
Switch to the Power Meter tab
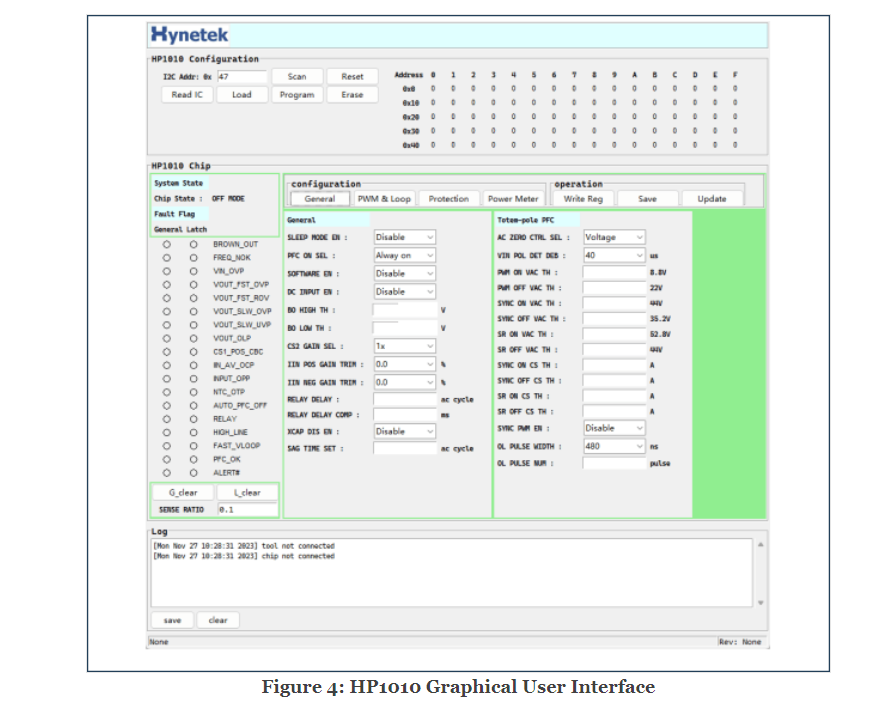(513, 198)
